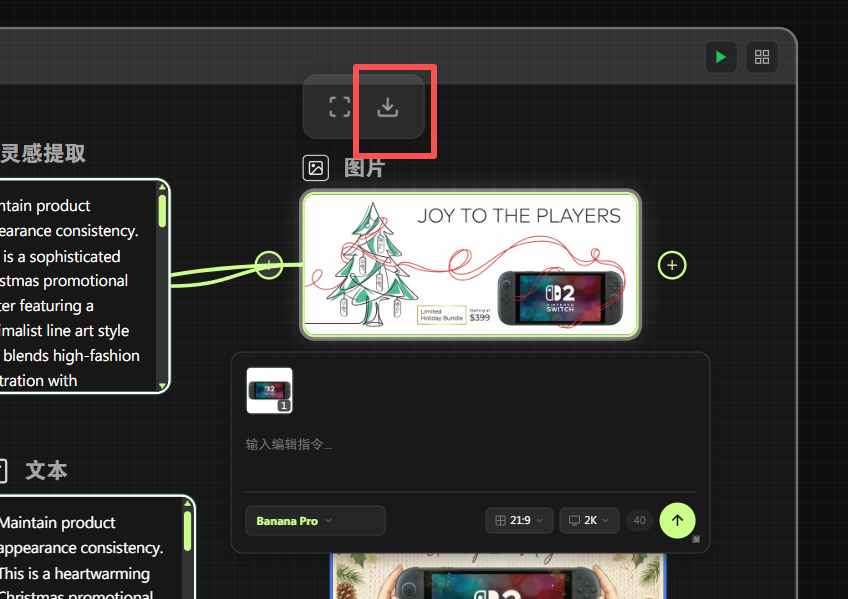Screen dimensions: 848x599
Task: Submit edit with the green up-arrow button
Action: [677, 520]
